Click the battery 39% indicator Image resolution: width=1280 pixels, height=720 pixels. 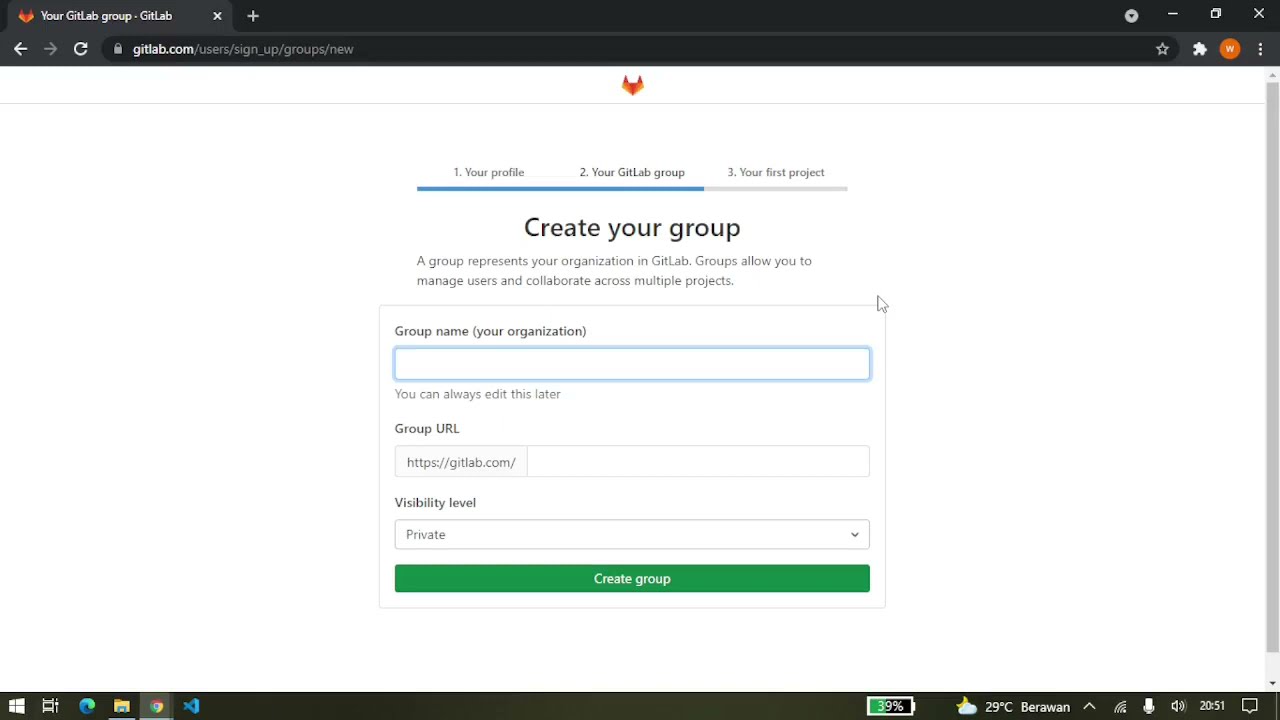[x=890, y=706]
